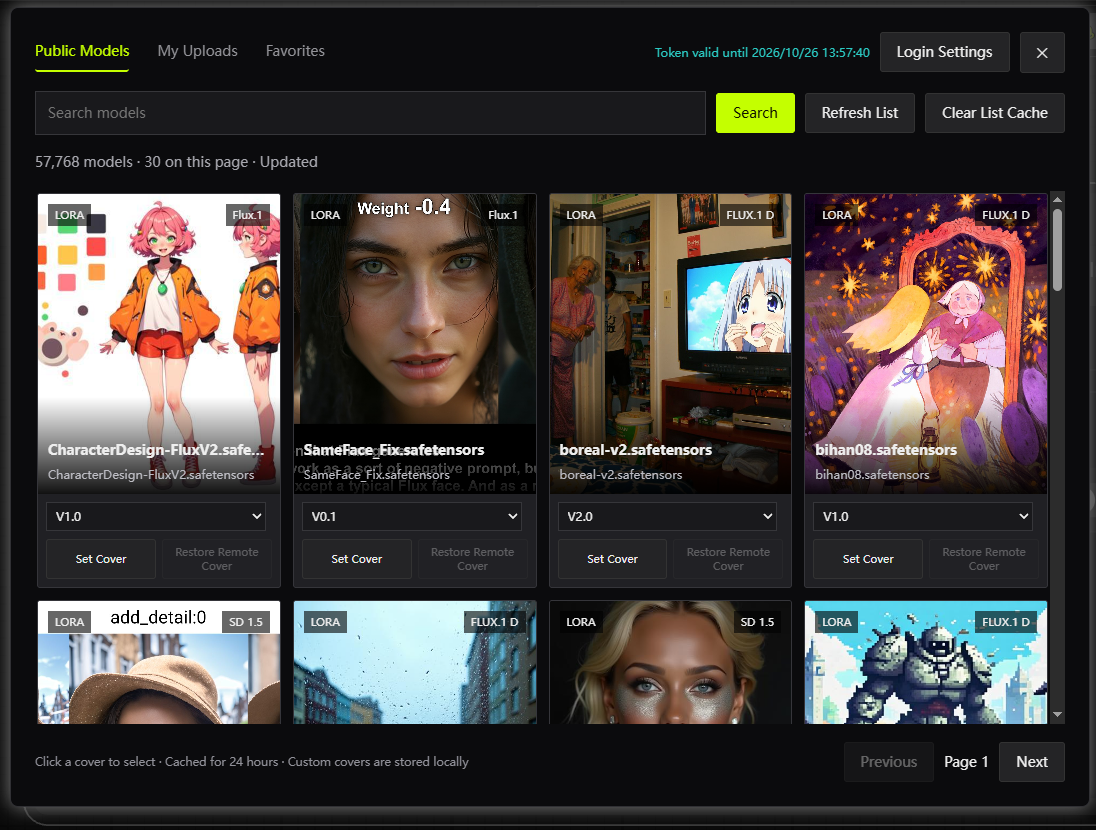The image size is (1096, 830).
Task: Click the FLUX.1 D badge on boreal-v2 card
Action: click(750, 215)
